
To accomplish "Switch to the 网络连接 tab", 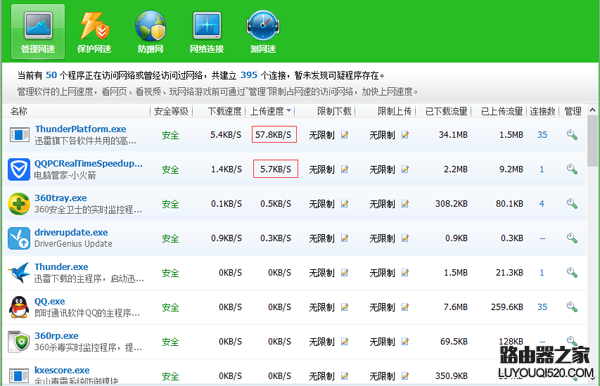I will [x=207, y=32].
